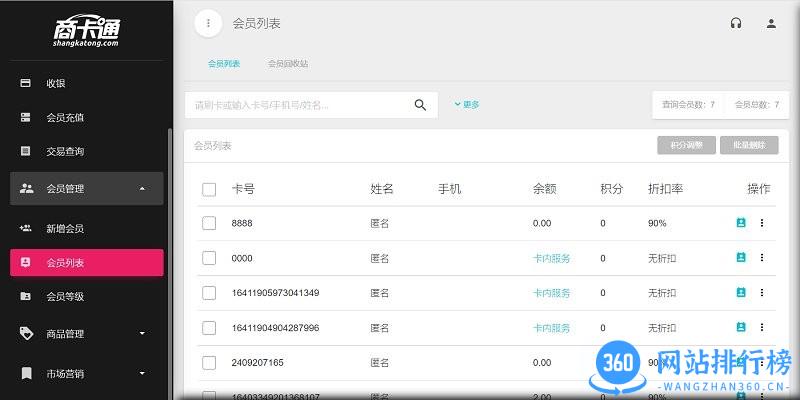The image size is (800, 400).
Task: Open the user account profile icon
Action: coord(771,23)
